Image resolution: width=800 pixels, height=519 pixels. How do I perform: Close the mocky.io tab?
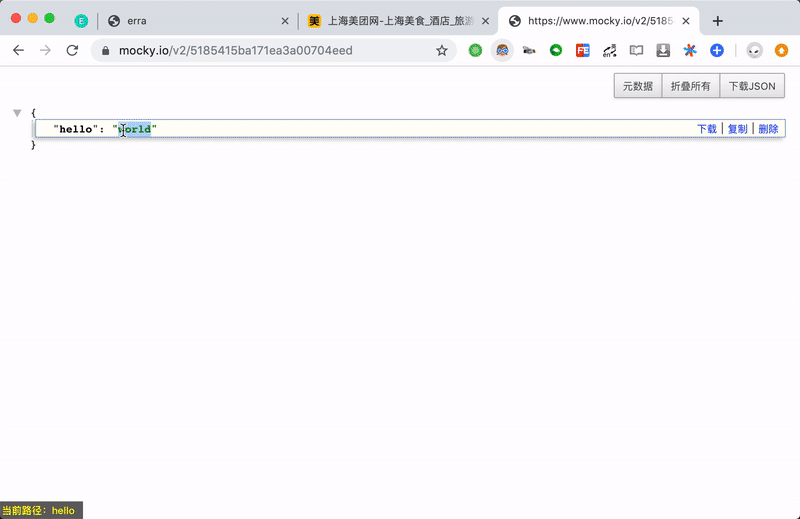click(686, 21)
